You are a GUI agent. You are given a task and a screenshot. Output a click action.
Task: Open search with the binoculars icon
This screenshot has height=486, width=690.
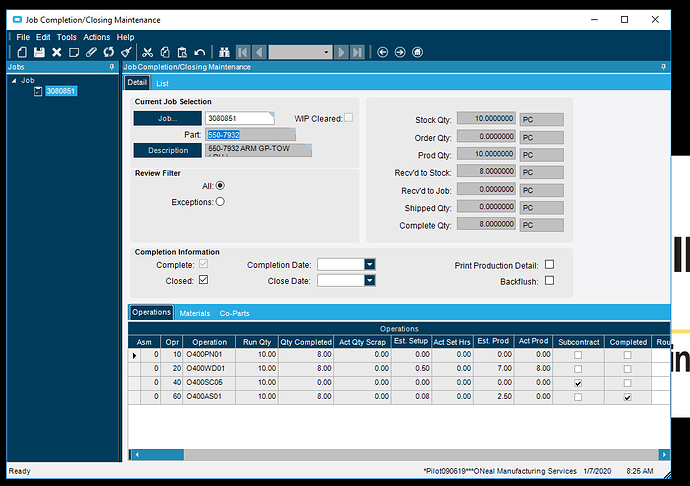(225, 52)
